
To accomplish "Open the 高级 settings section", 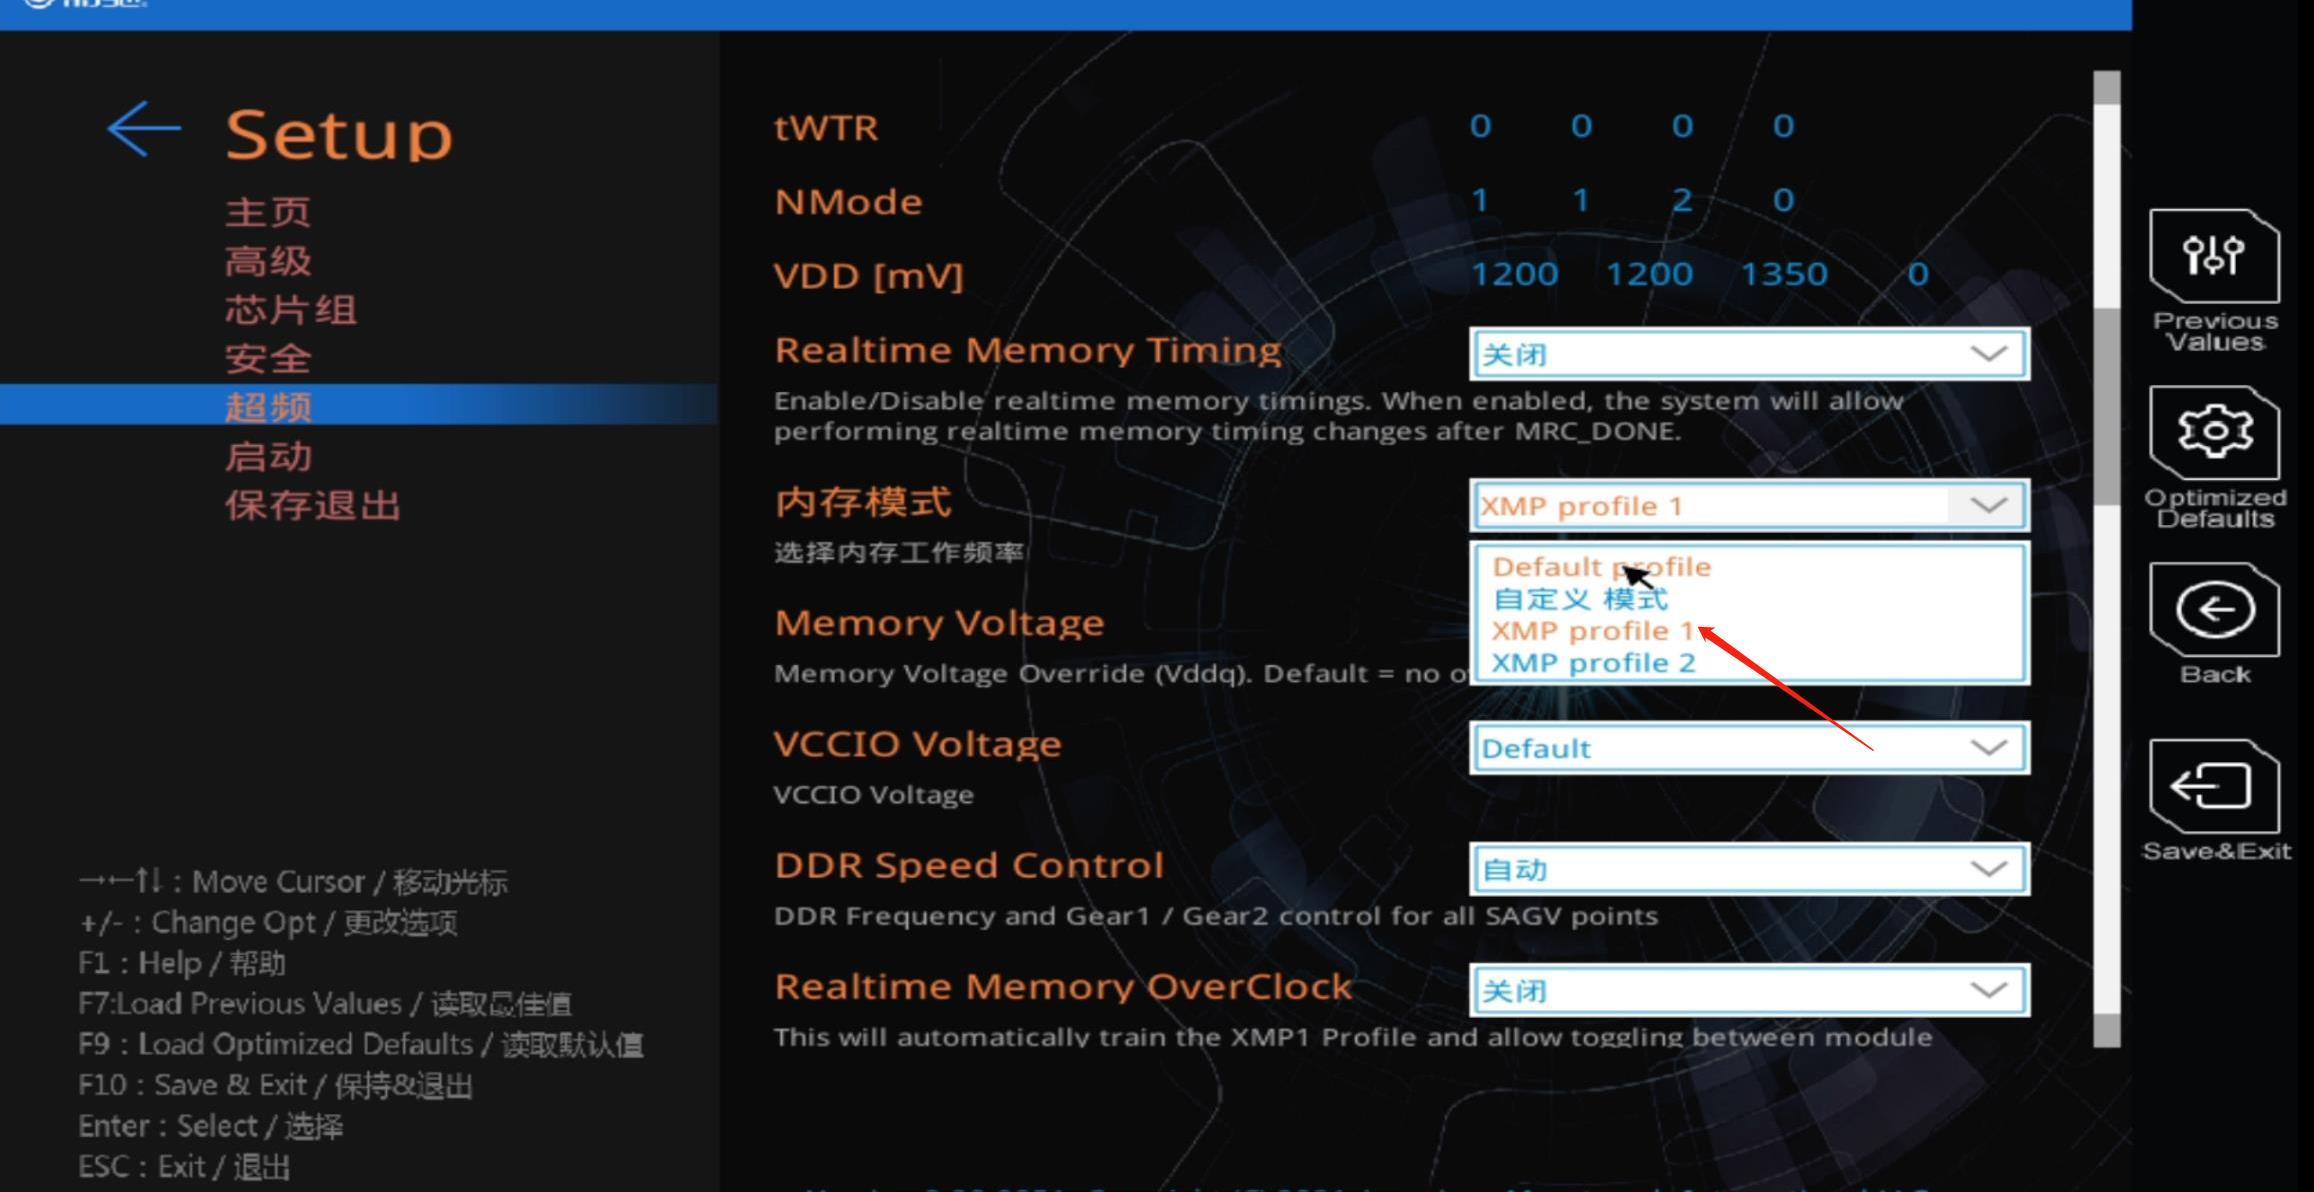I will 265,259.
